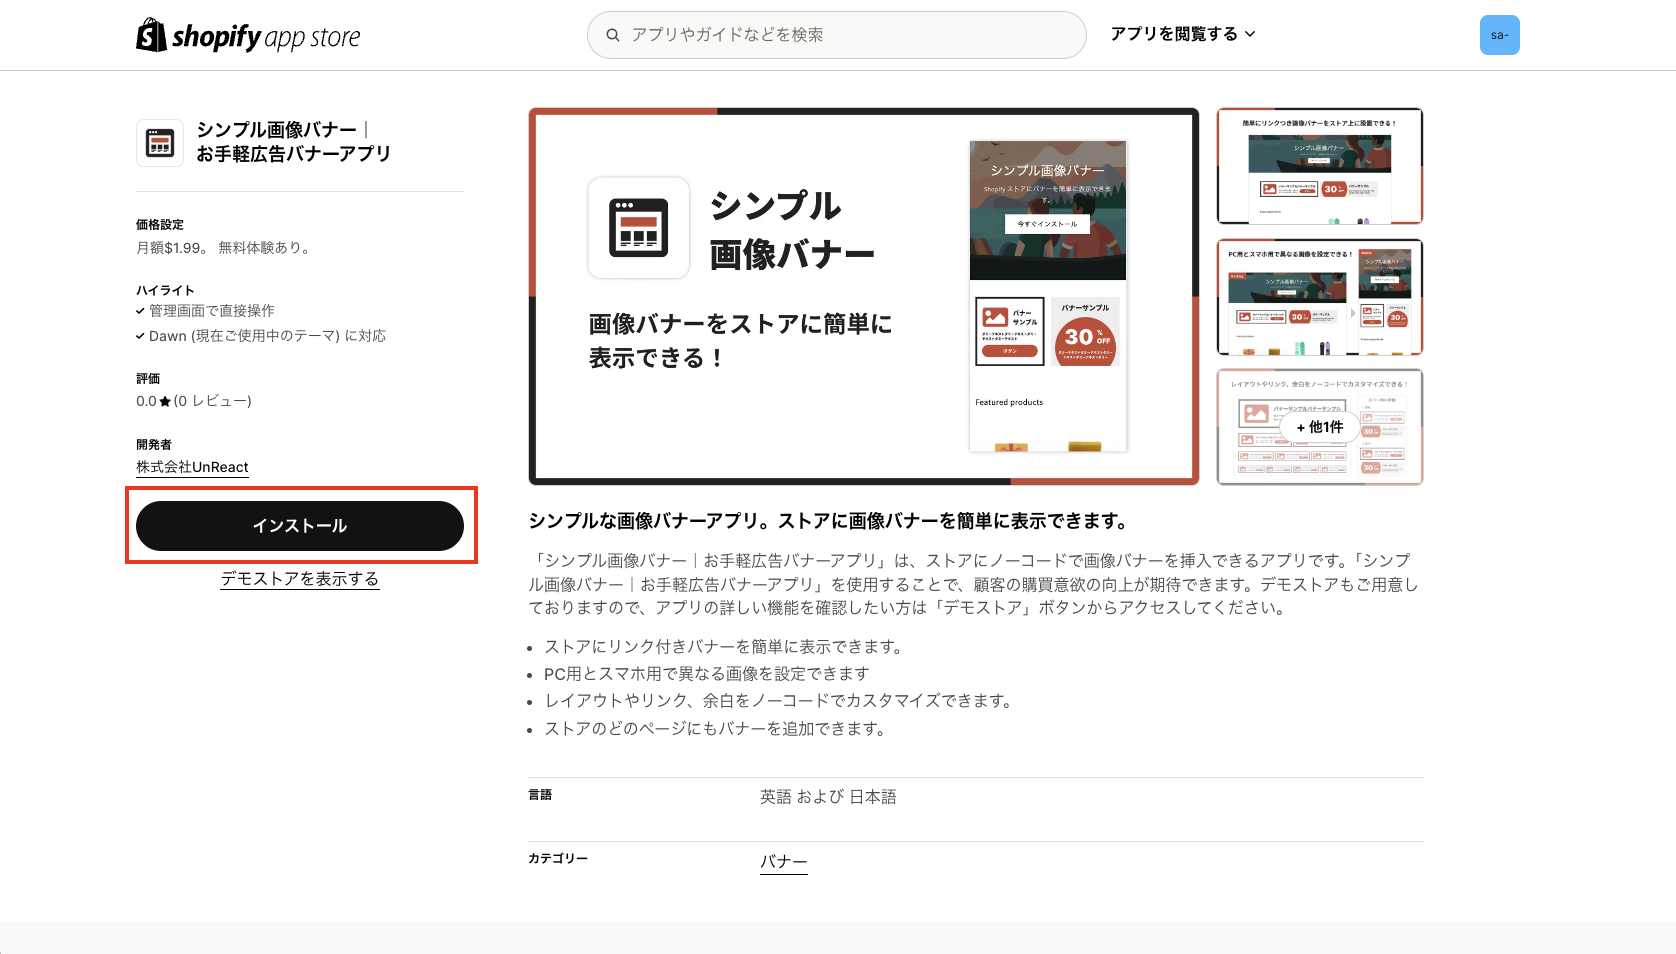This screenshot has width=1676, height=954.
Task: Click the 株式会社UnReact developer link
Action: pyautogui.click(x=191, y=466)
